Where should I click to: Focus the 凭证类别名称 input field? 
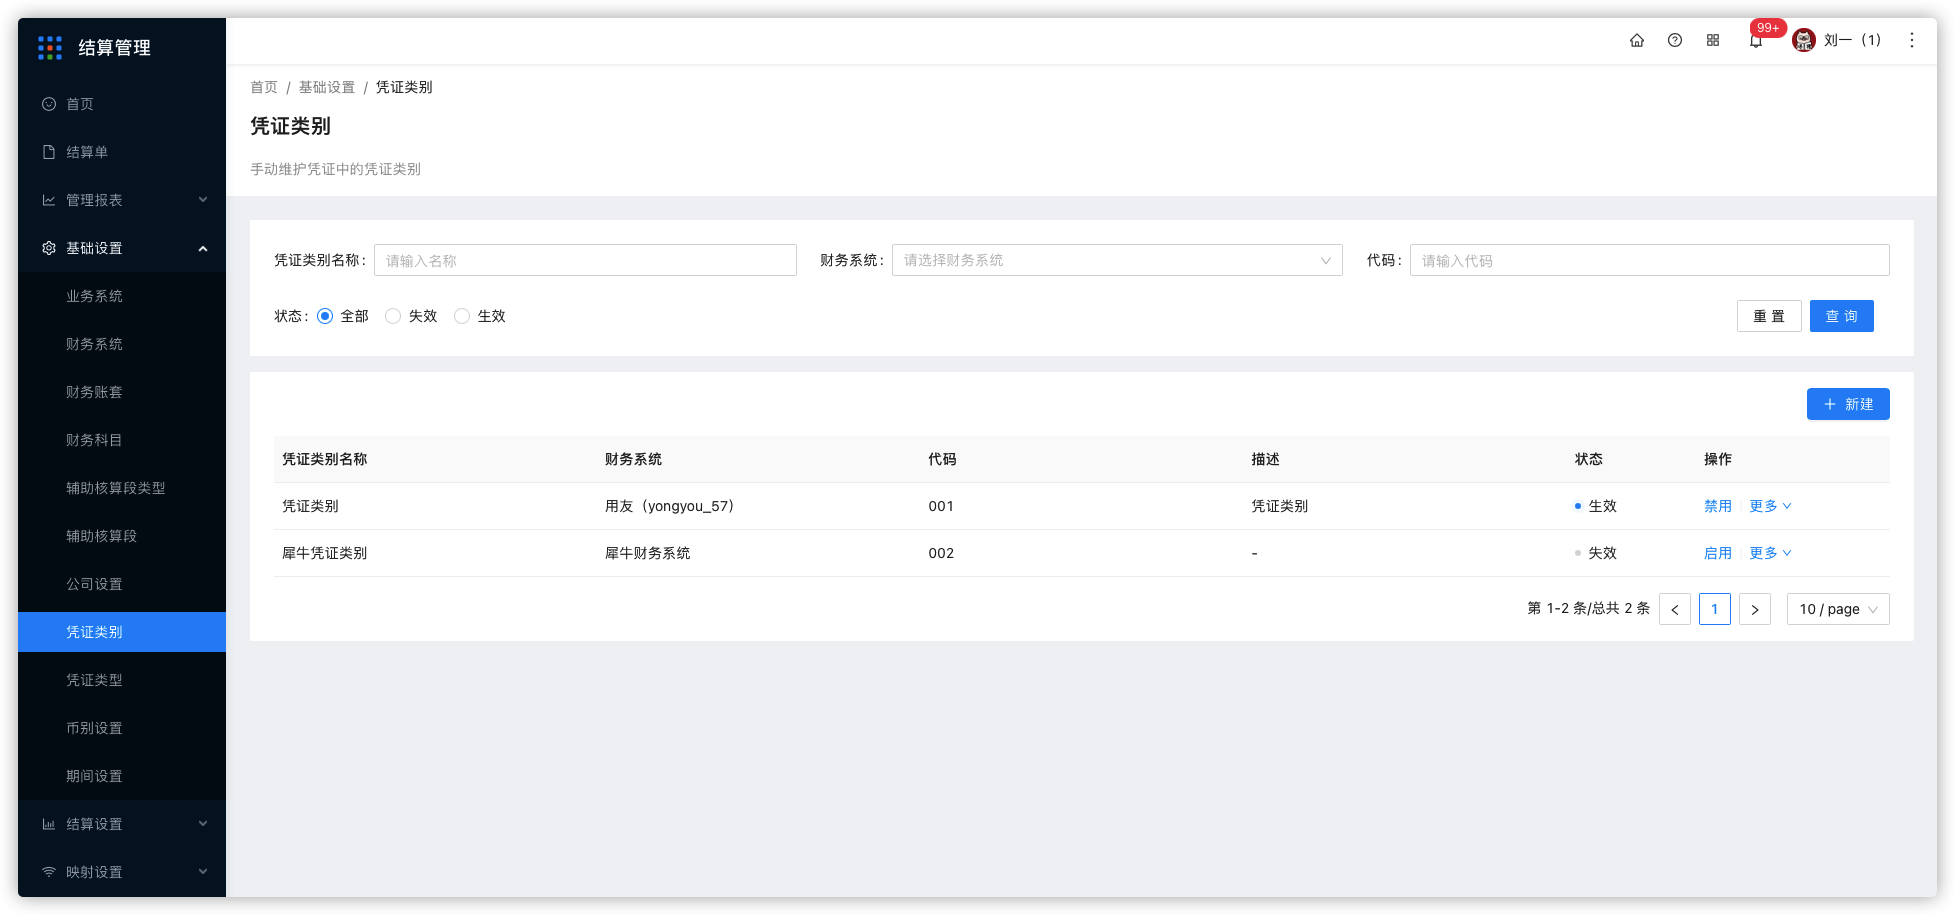(x=585, y=260)
